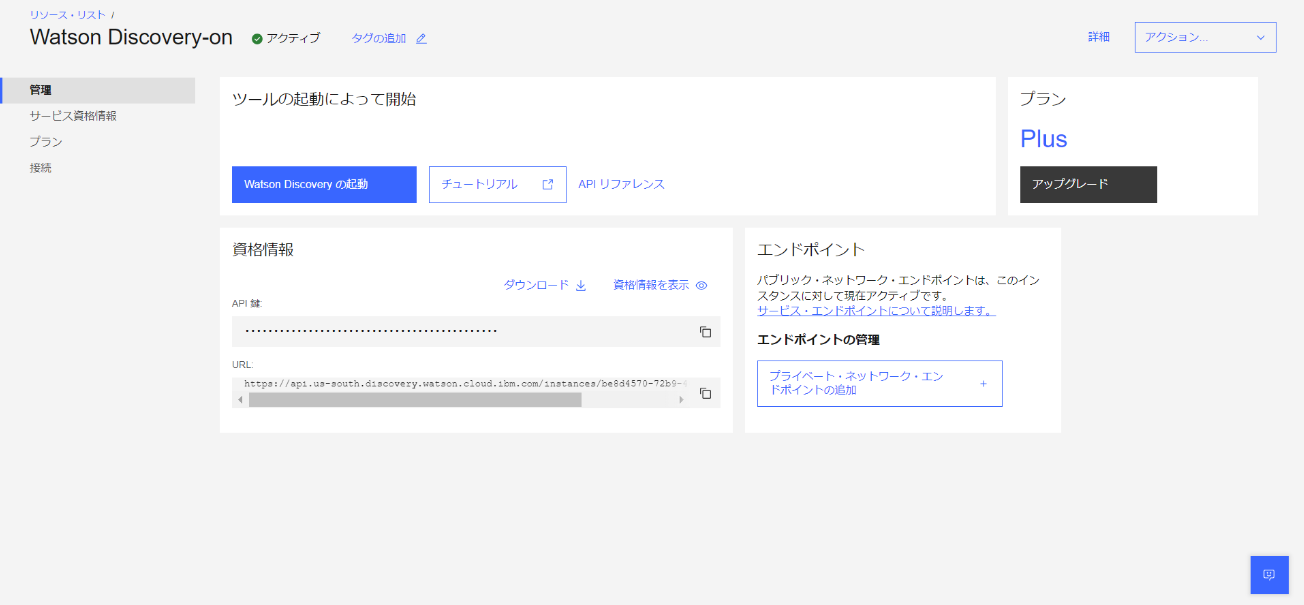Image resolution: width=1304 pixels, height=605 pixels.
Task: Select 管理 in the sidebar
Action: (41, 90)
